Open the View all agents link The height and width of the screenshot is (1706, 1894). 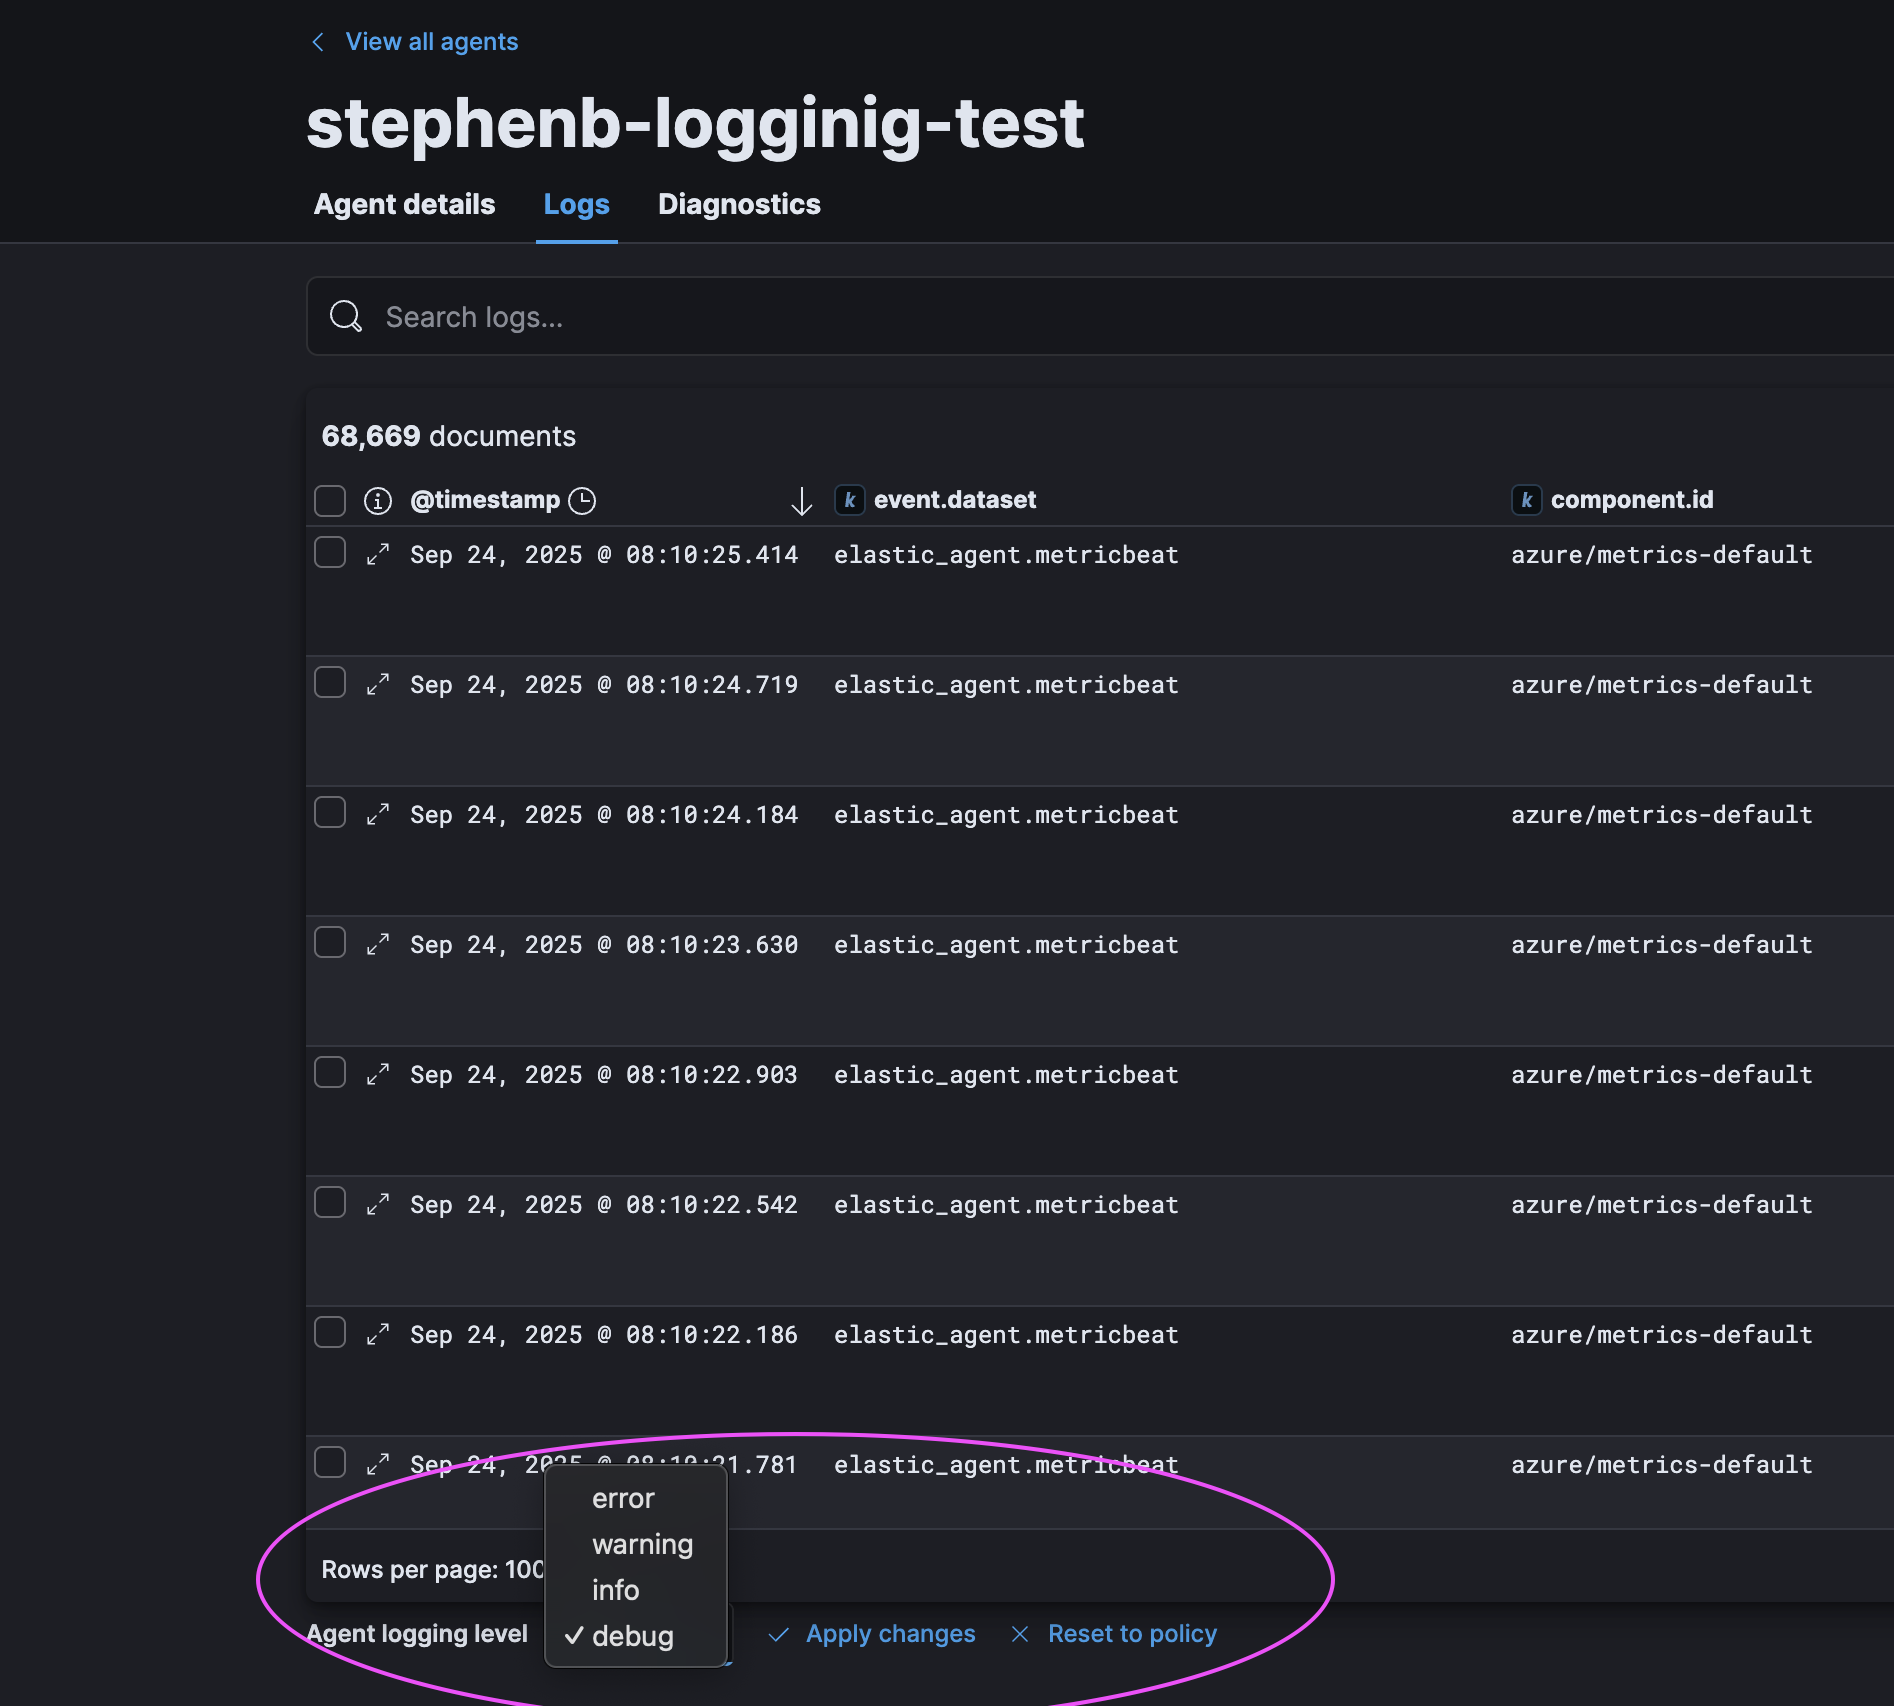[432, 42]
